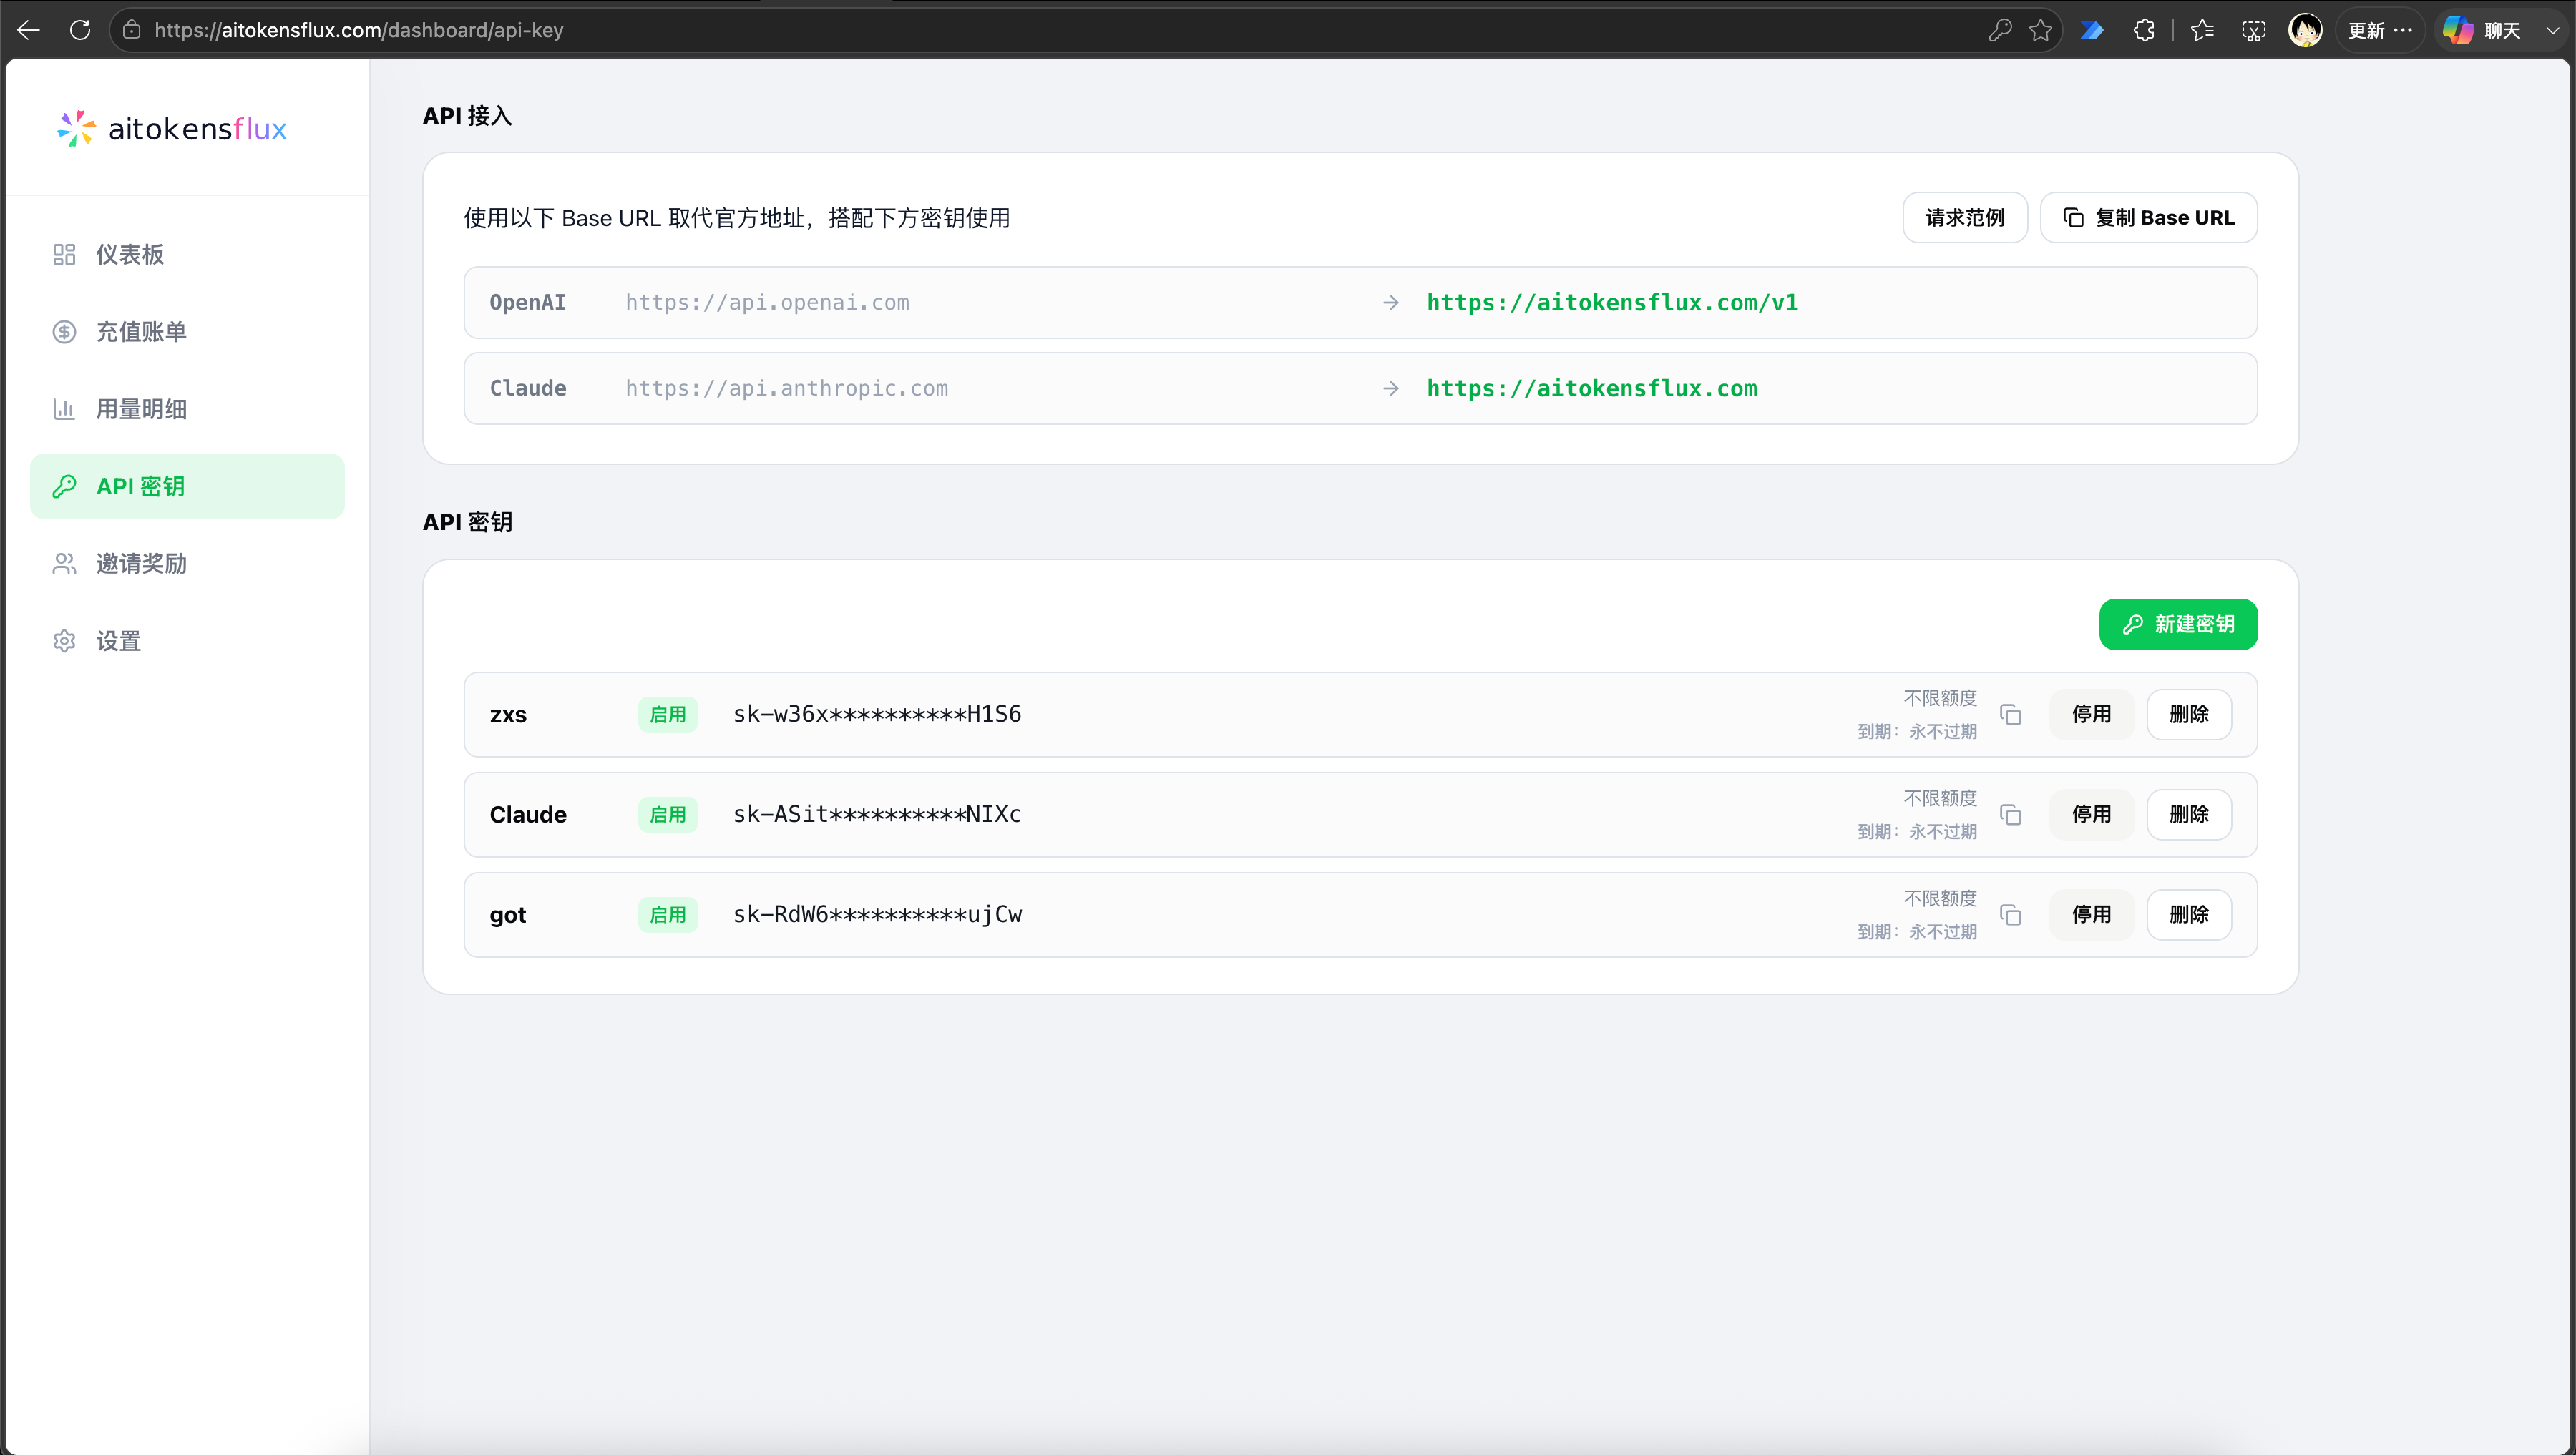Click the 启用 badge on zxs row
The image size is (2576, 1455).
click(x=668, y=715)
